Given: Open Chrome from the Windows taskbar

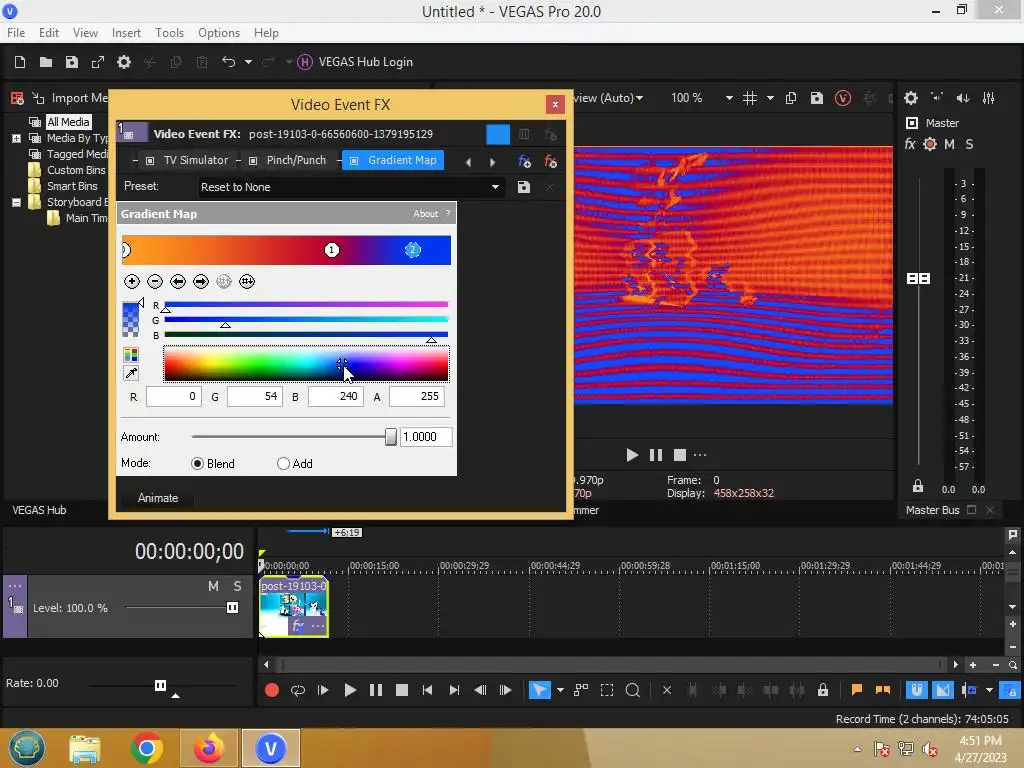Looking at the screenshot, I should 146,748.
